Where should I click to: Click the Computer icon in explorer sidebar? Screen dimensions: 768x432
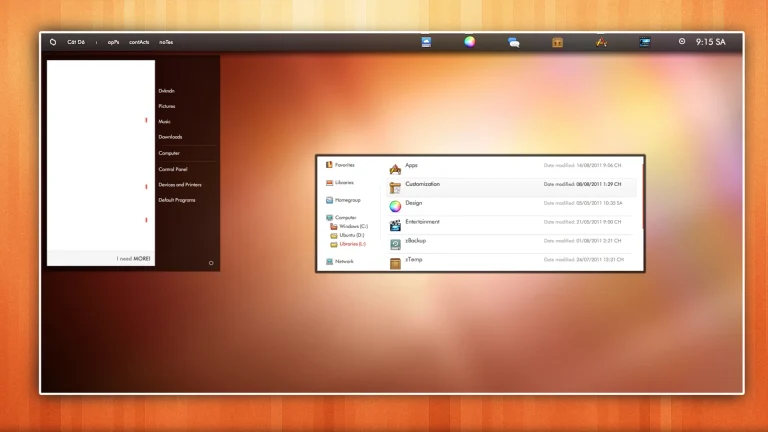[330, 217]
